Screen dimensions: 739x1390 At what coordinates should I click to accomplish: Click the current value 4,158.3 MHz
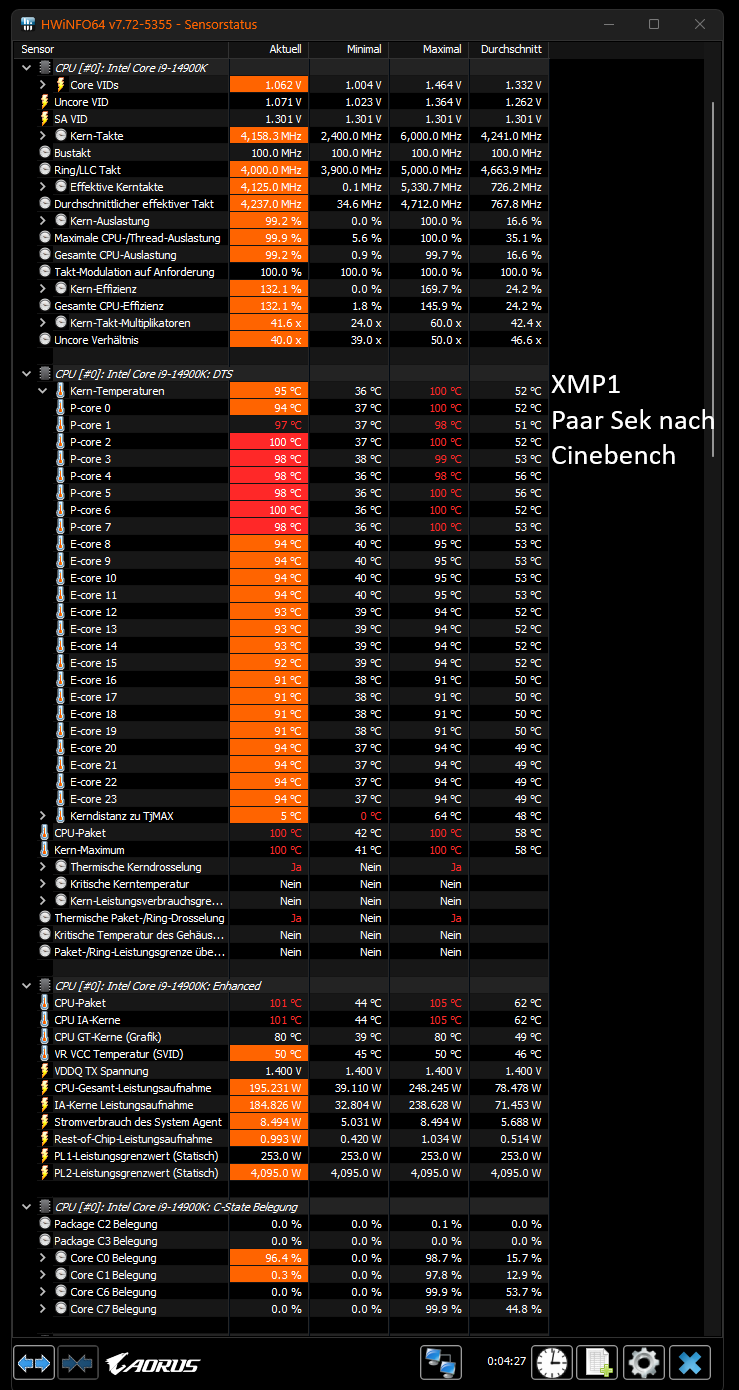pyautogui.click(x=270, y=136)
